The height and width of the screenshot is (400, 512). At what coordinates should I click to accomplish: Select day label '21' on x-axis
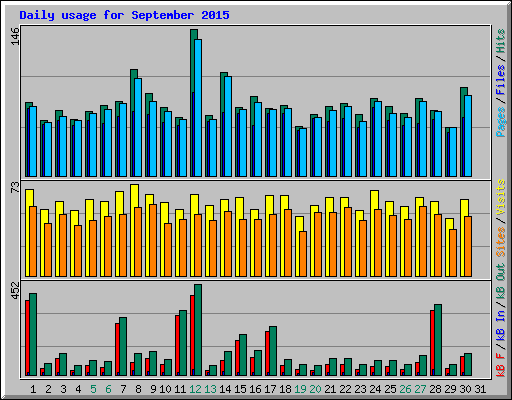330,389
